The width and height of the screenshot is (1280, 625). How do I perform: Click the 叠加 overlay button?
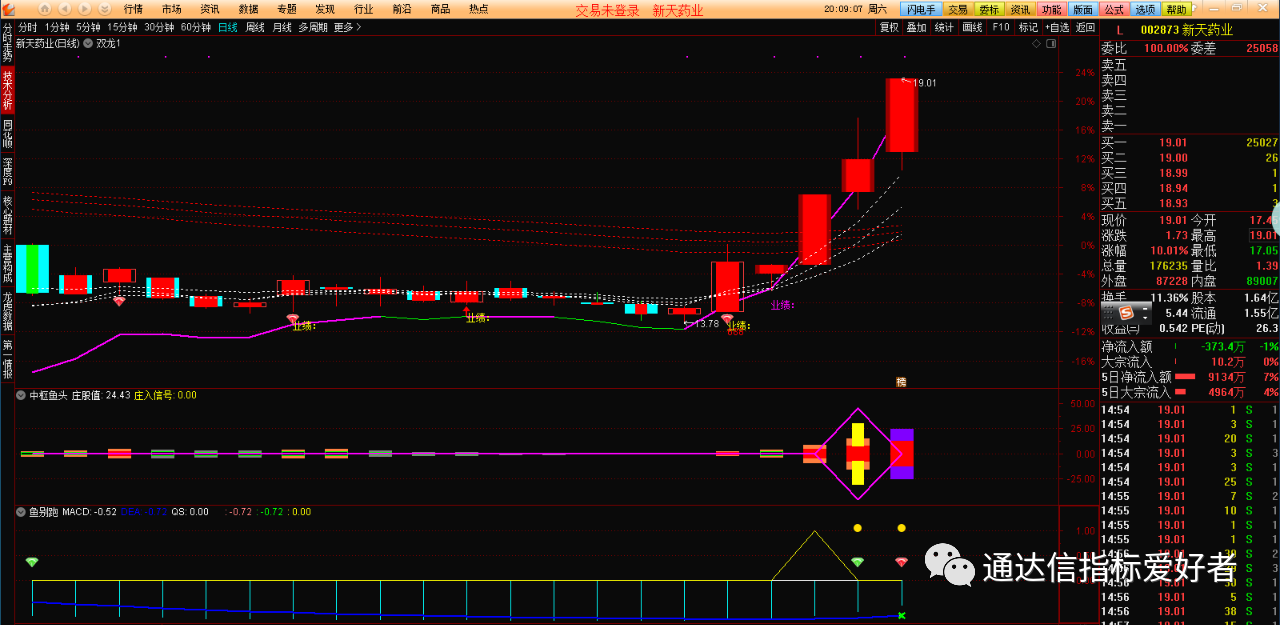pyautogui.click(x=916, y=27)
